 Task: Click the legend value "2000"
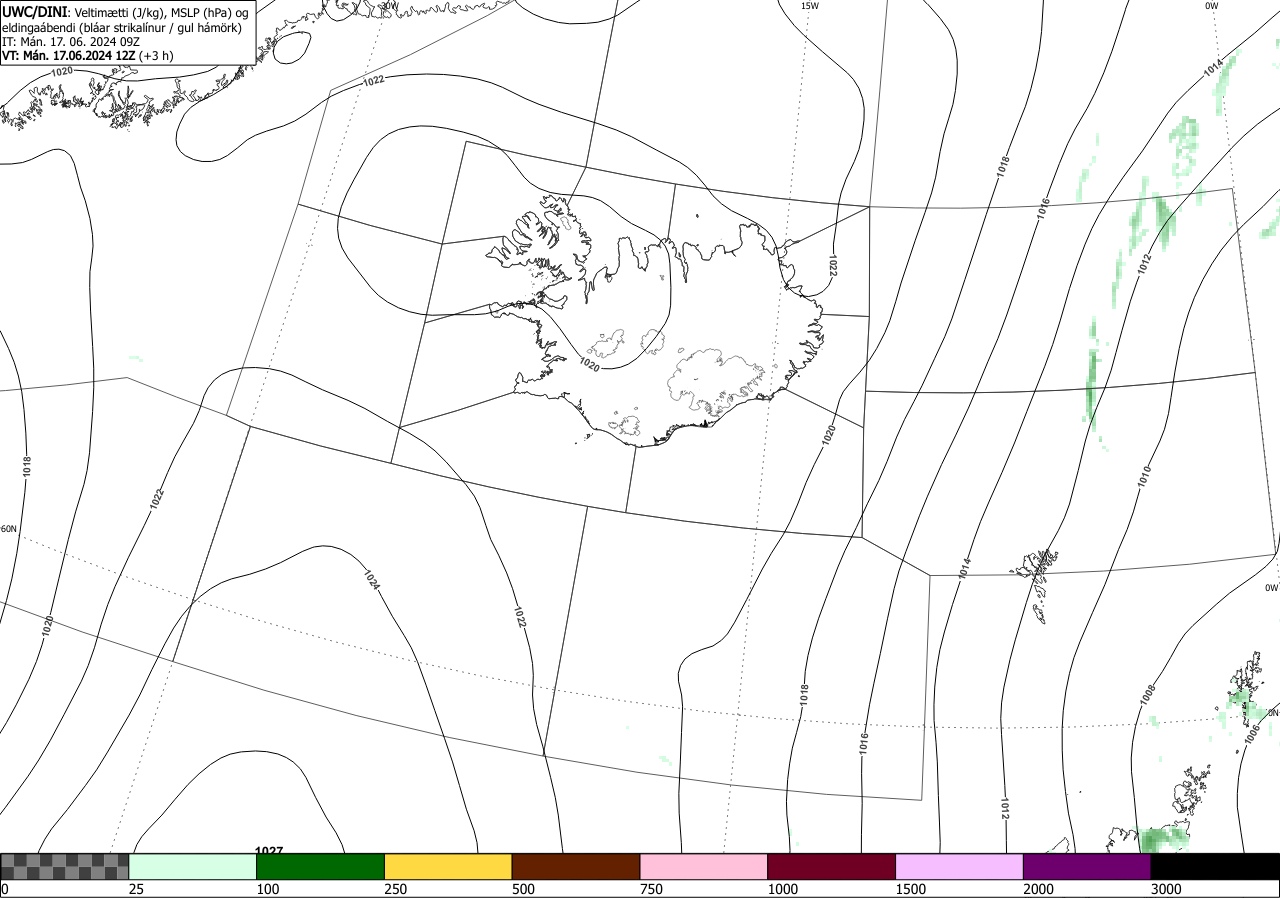tap(1038, 889)
